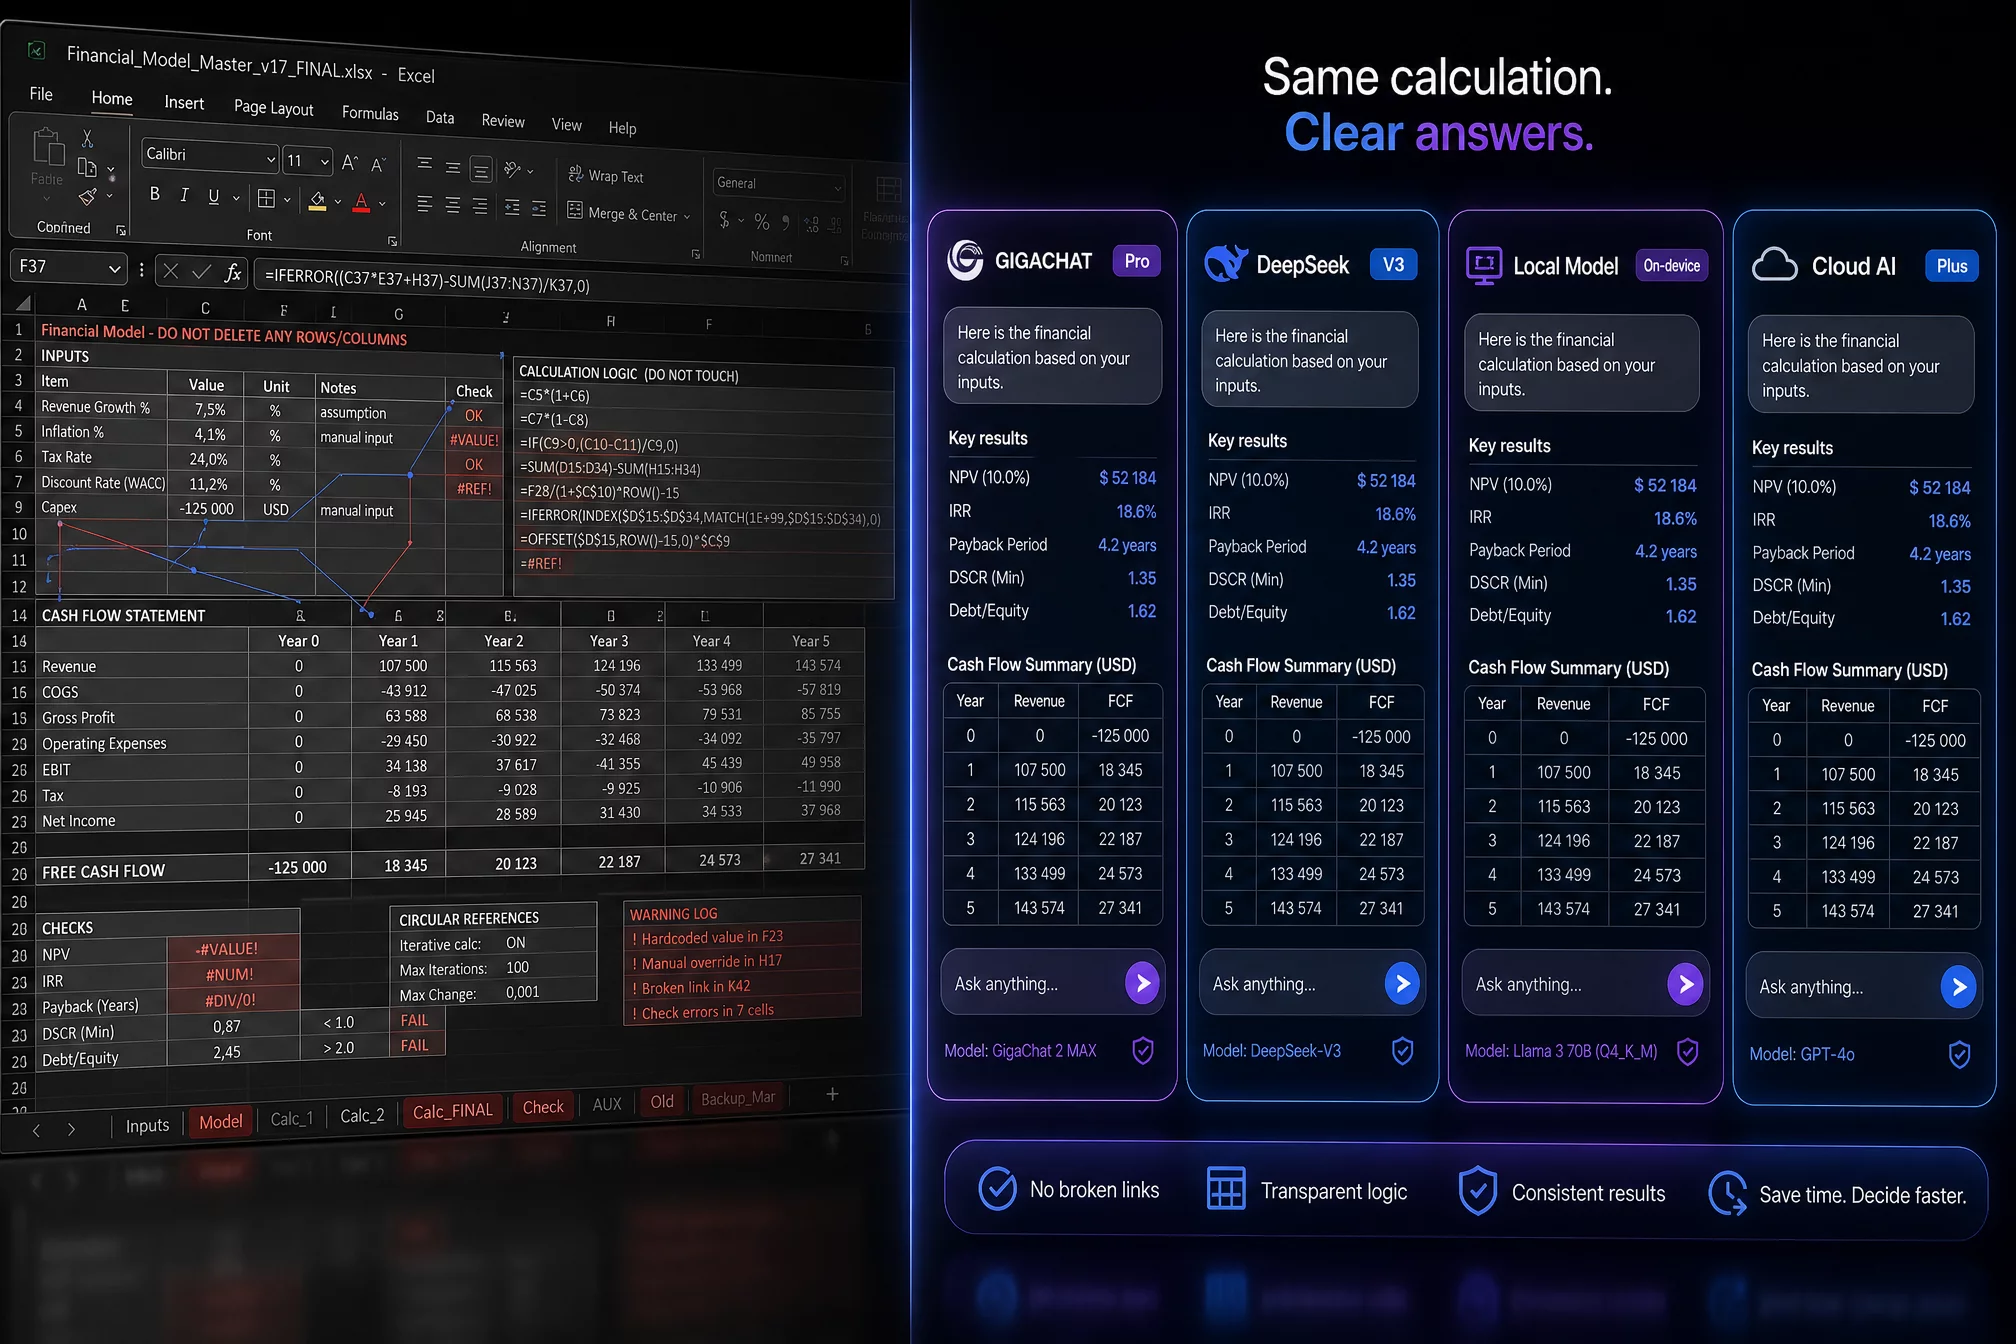
Task: Toggle Italic formatting
Action: point(184,195)
